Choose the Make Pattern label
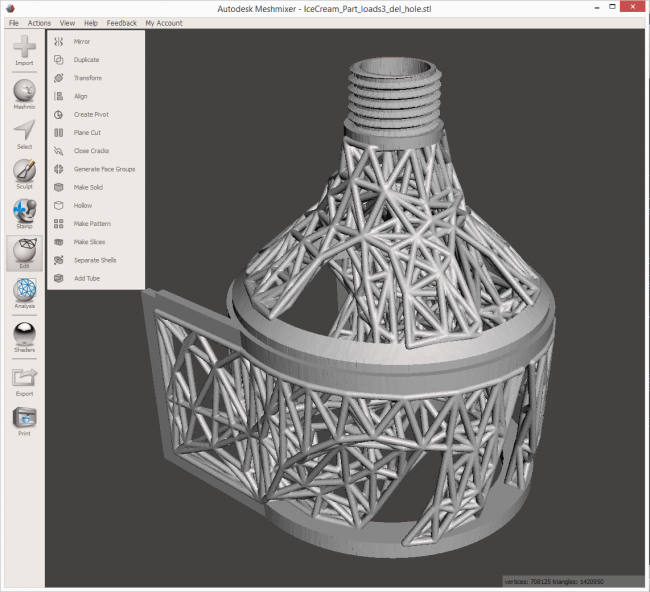 click(x=92, y=224)
